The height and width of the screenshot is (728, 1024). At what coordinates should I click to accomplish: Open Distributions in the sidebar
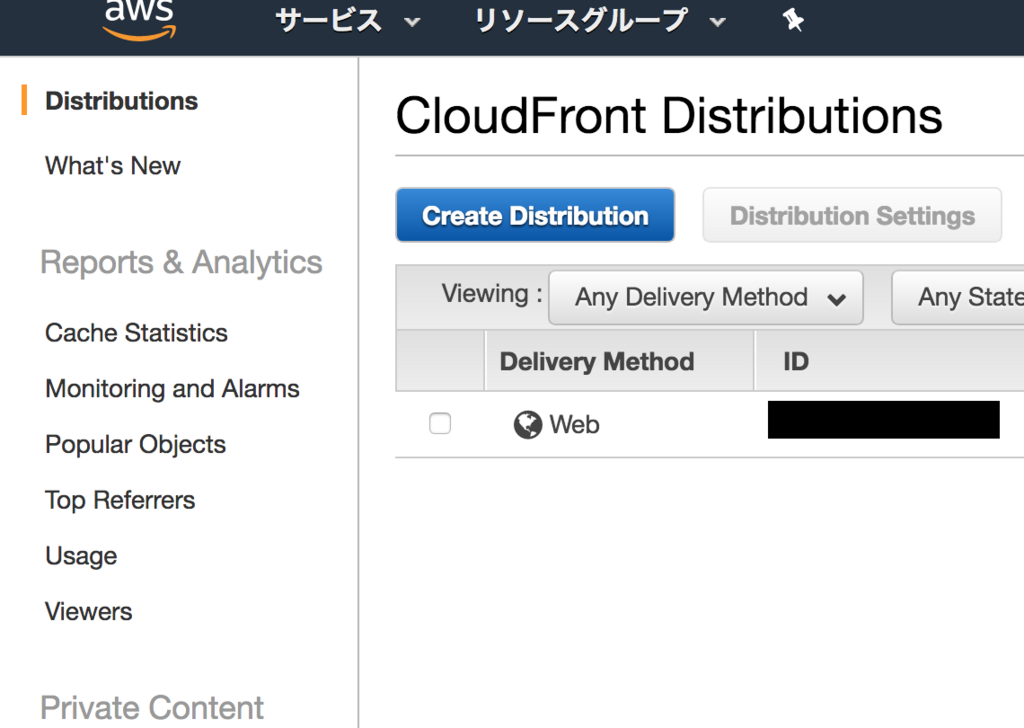[121, 101]
